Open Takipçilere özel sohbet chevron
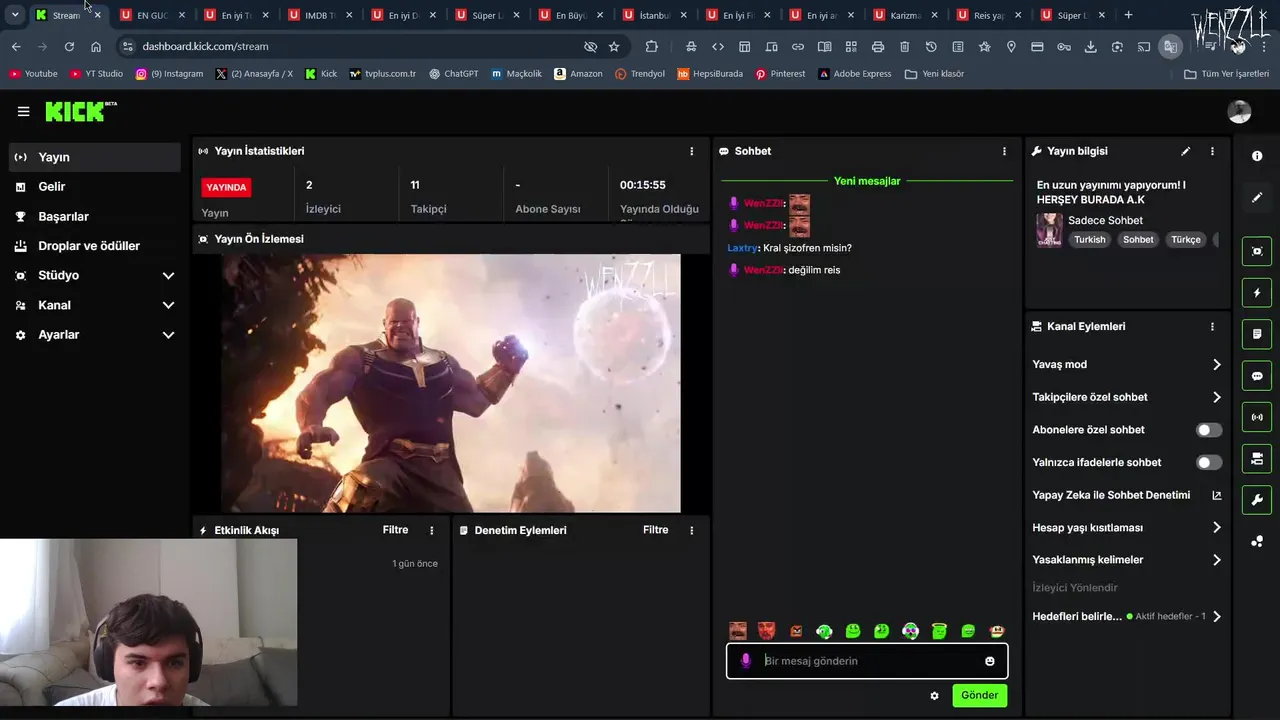Image resolution: width=1280 pixels, height=720 pixels. [x=1217, y=397]
